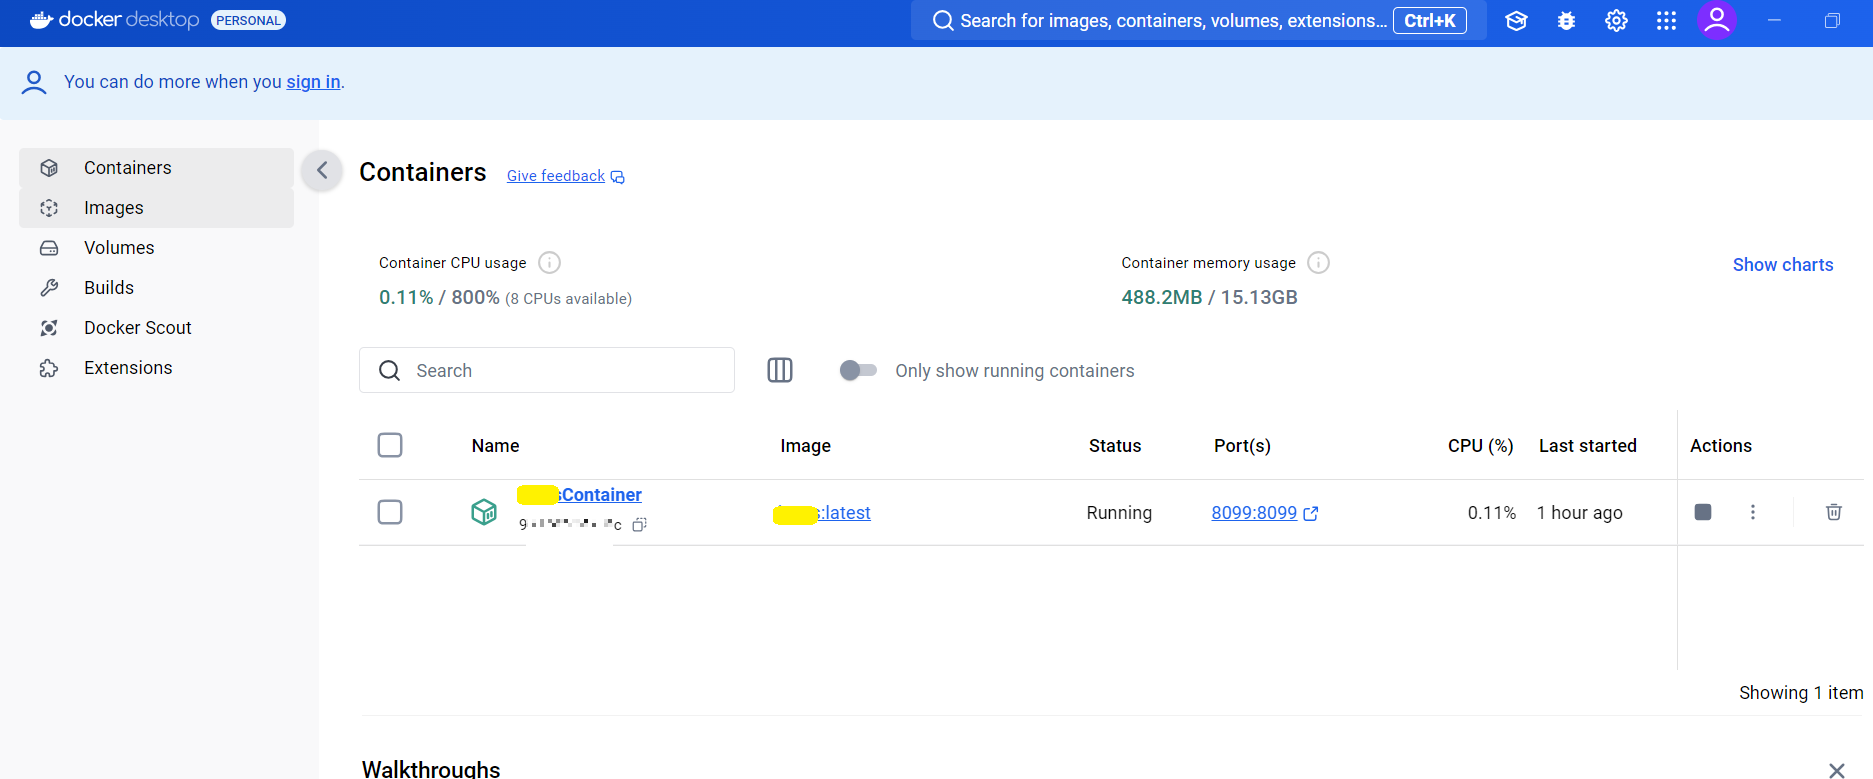Open the Docker Scout sidebar item

[x=156, y=328]
